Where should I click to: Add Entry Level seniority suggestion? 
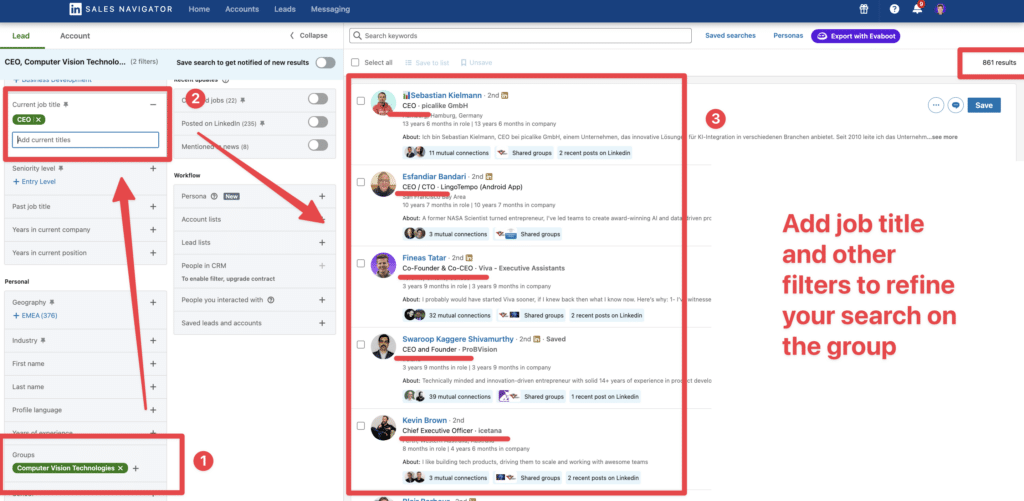tap(34, 182)
